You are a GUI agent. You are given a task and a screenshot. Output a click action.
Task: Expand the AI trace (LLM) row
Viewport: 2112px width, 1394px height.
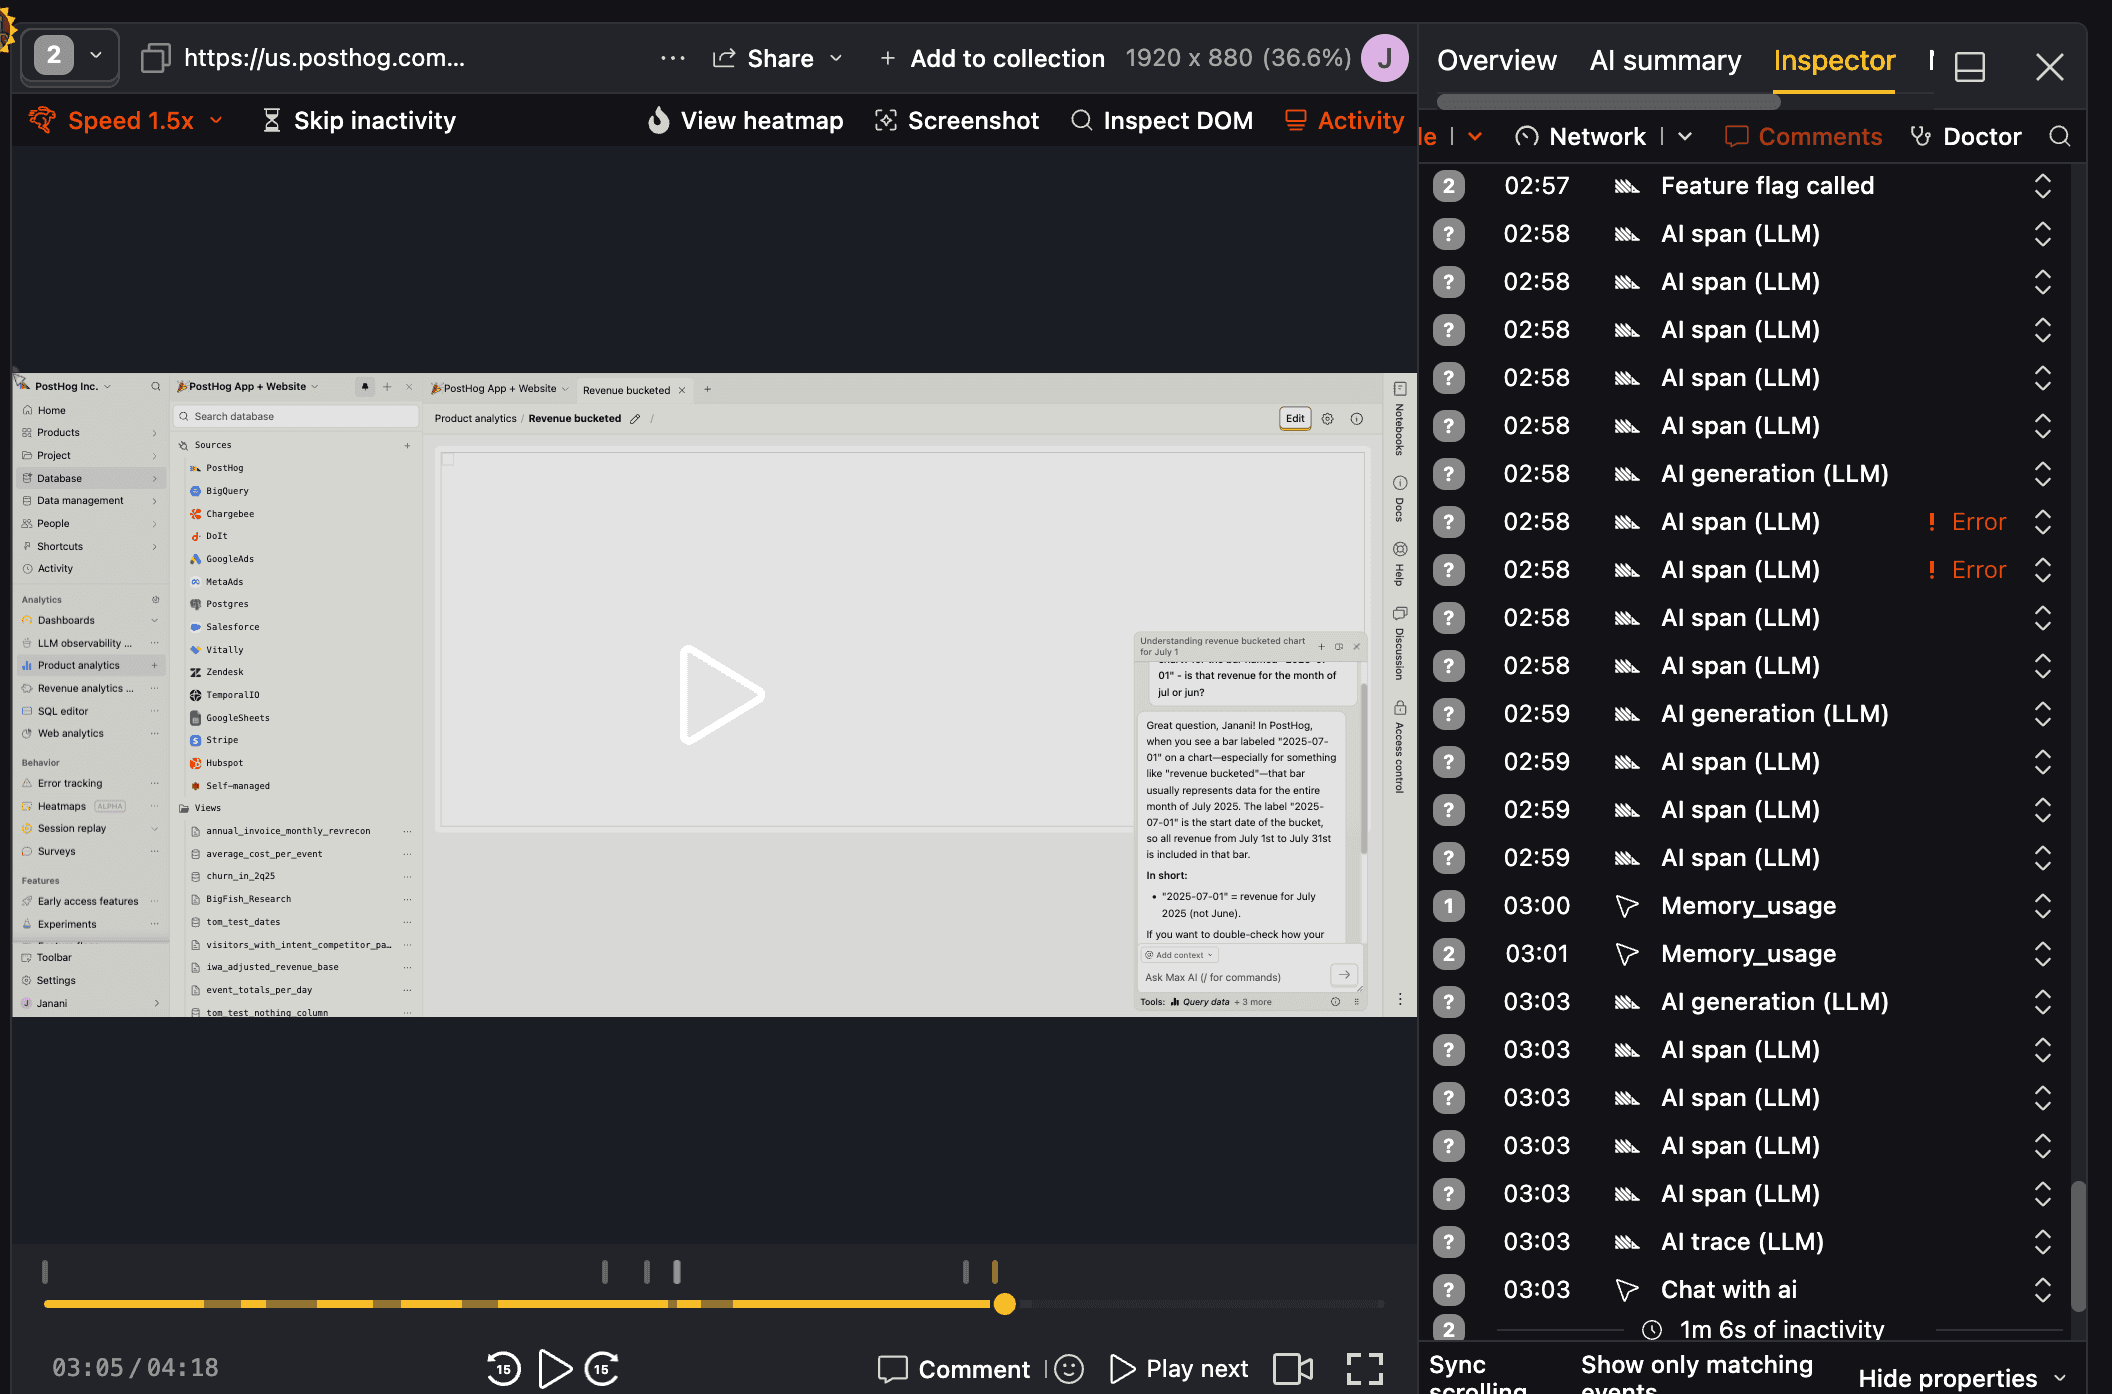coord(2043,1242)
